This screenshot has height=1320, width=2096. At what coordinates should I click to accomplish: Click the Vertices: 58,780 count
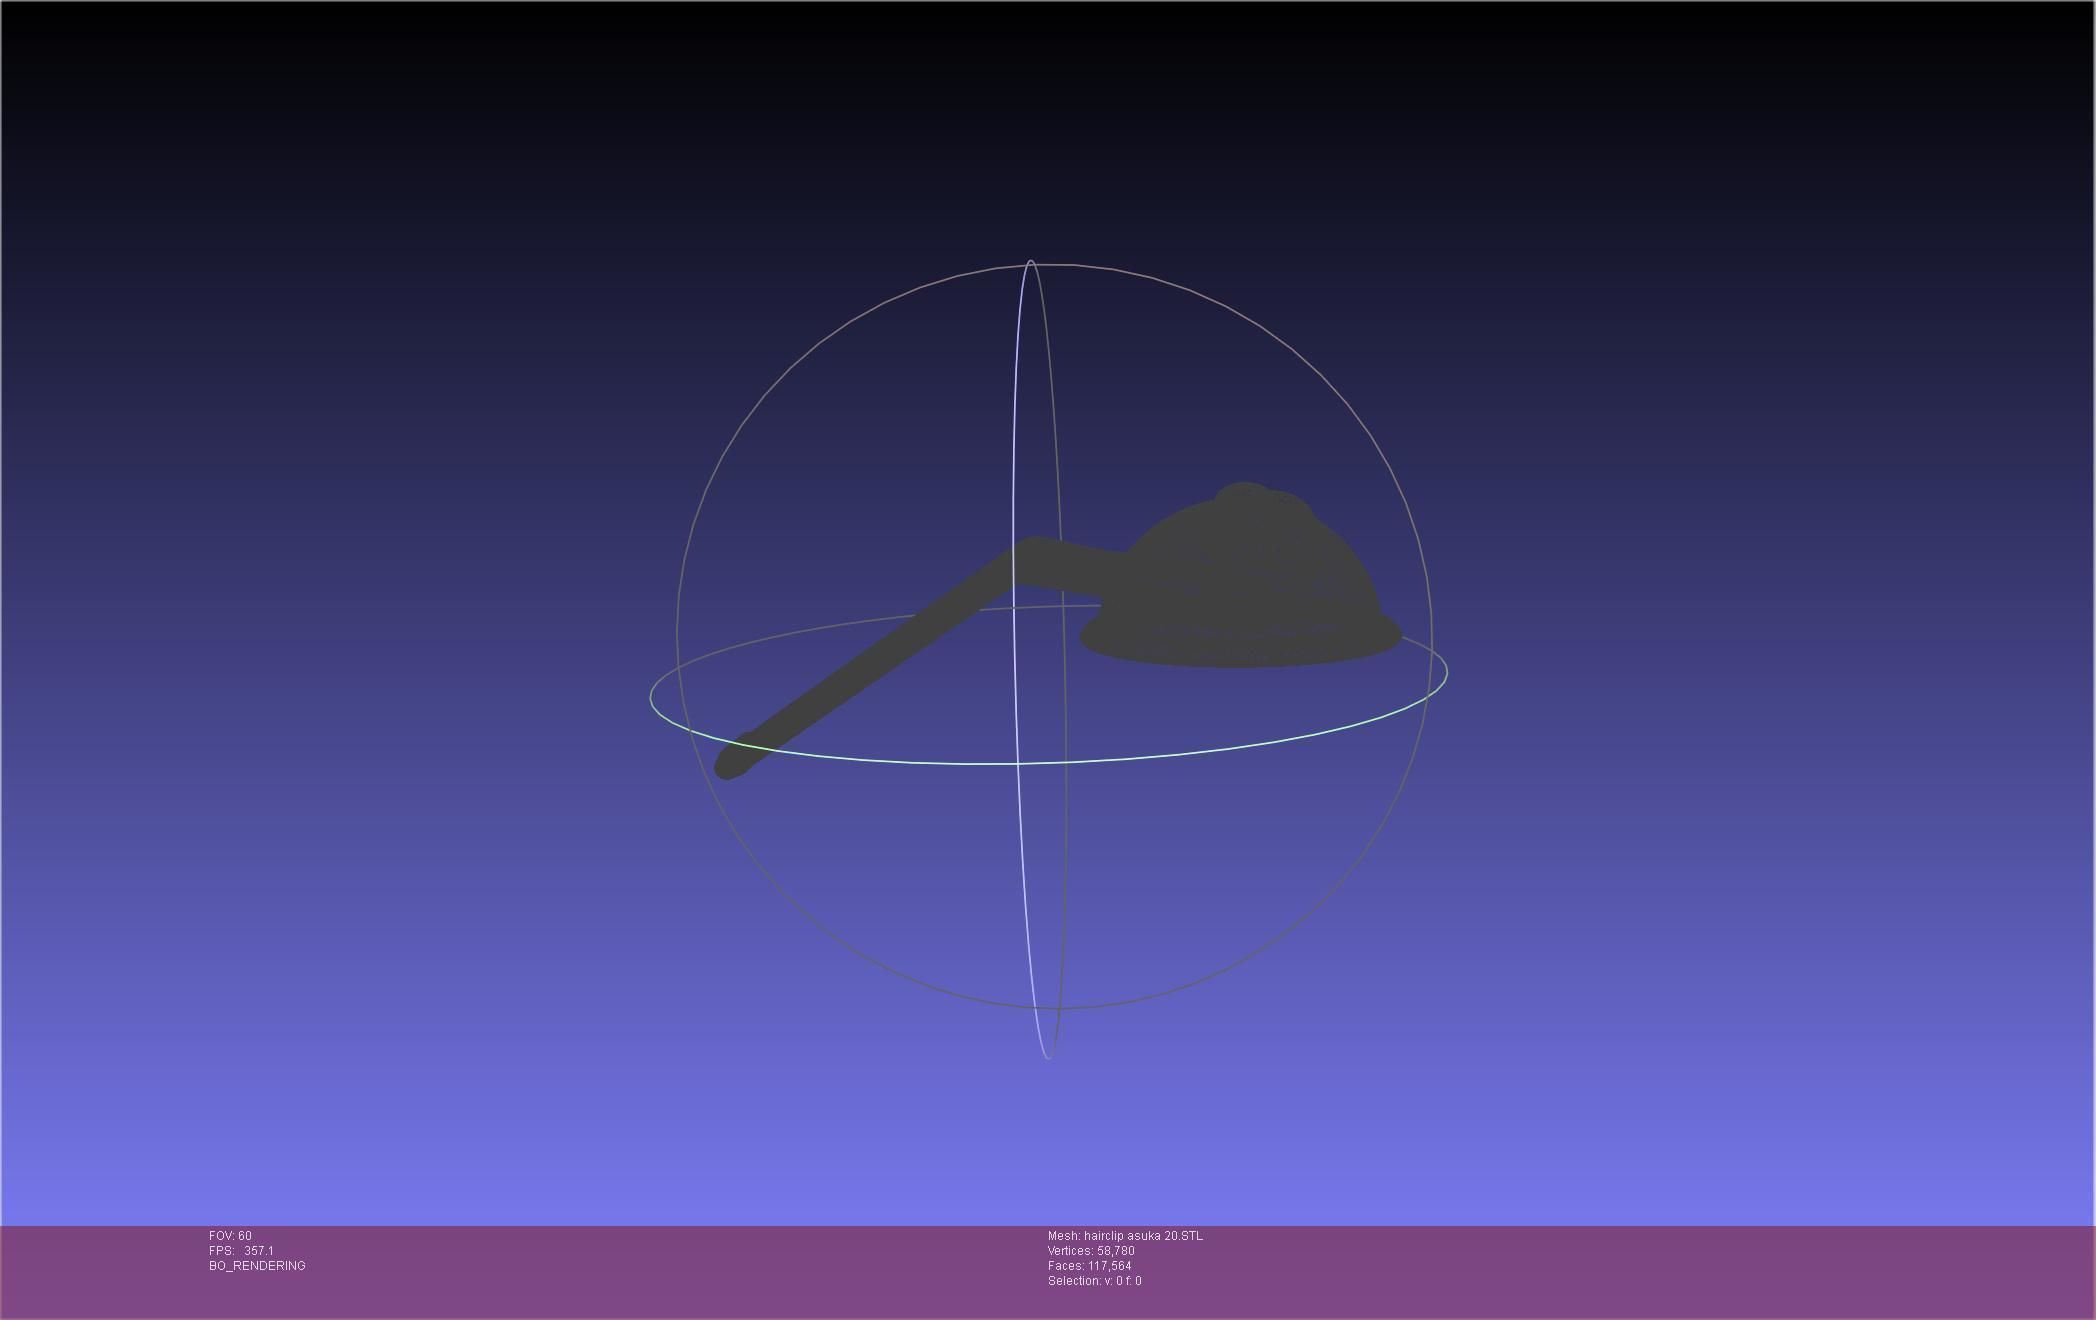tap(1091, 1251)
